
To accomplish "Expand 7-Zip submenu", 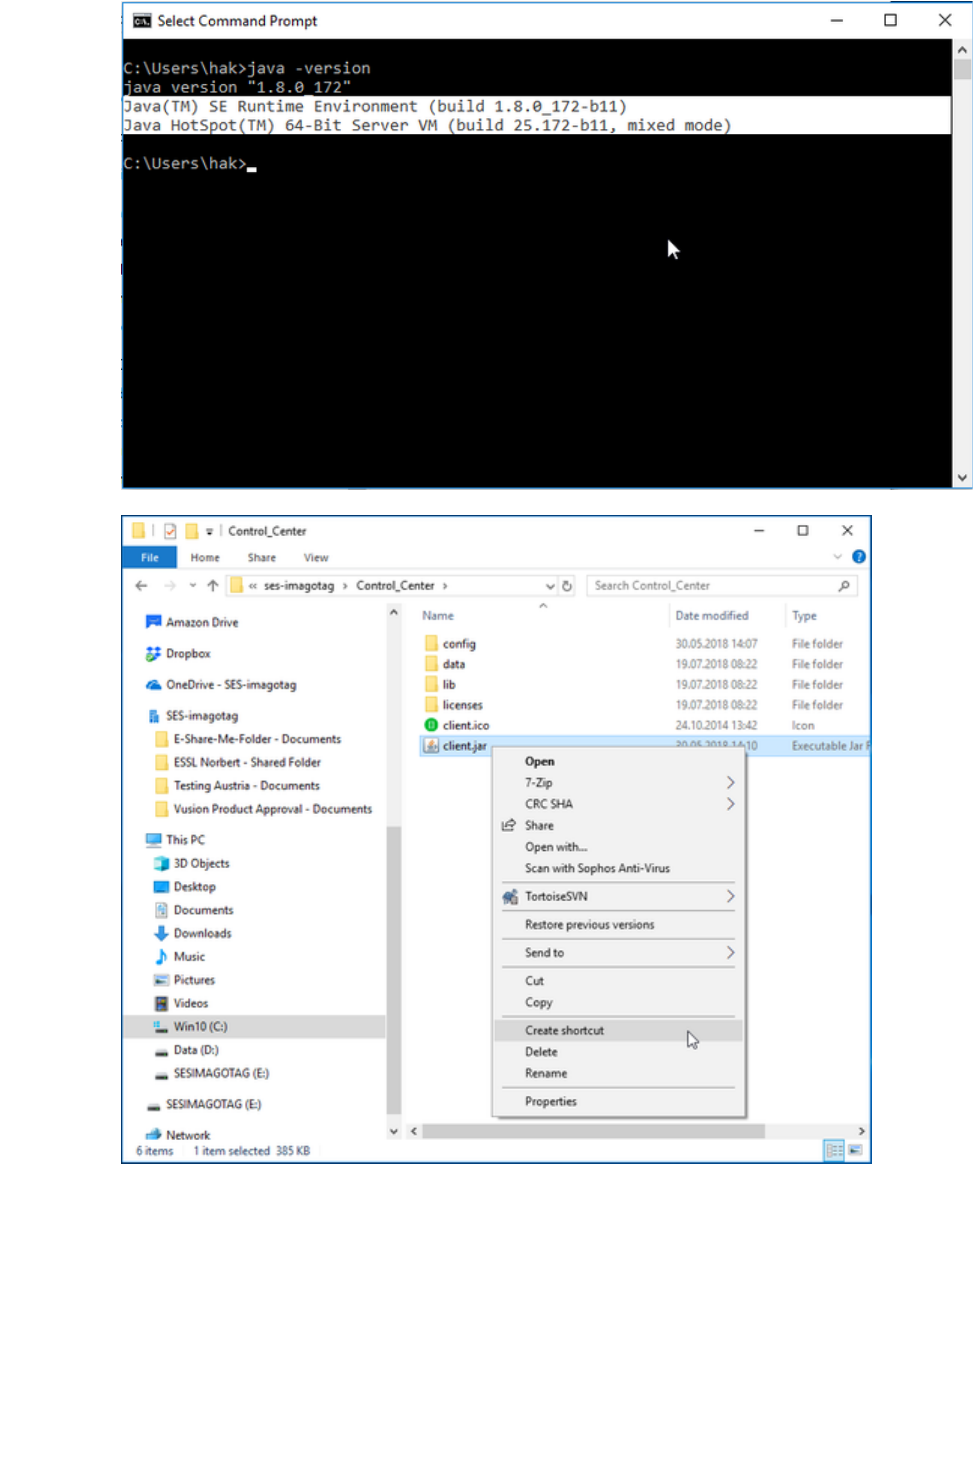I will click(x=619, y=783).
